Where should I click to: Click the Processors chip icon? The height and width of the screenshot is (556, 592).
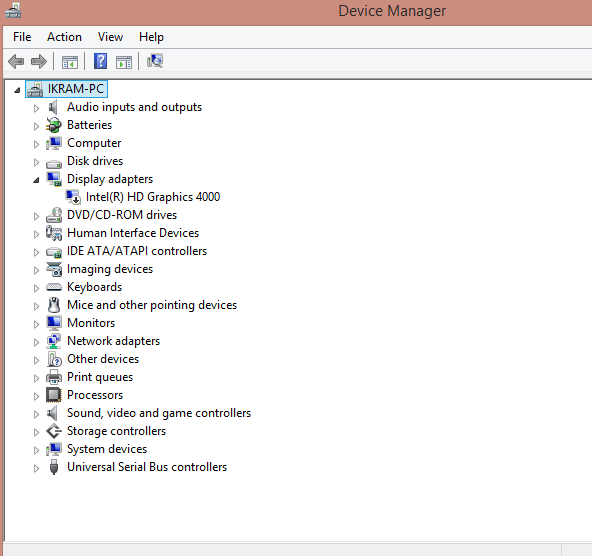coord(54,395)
